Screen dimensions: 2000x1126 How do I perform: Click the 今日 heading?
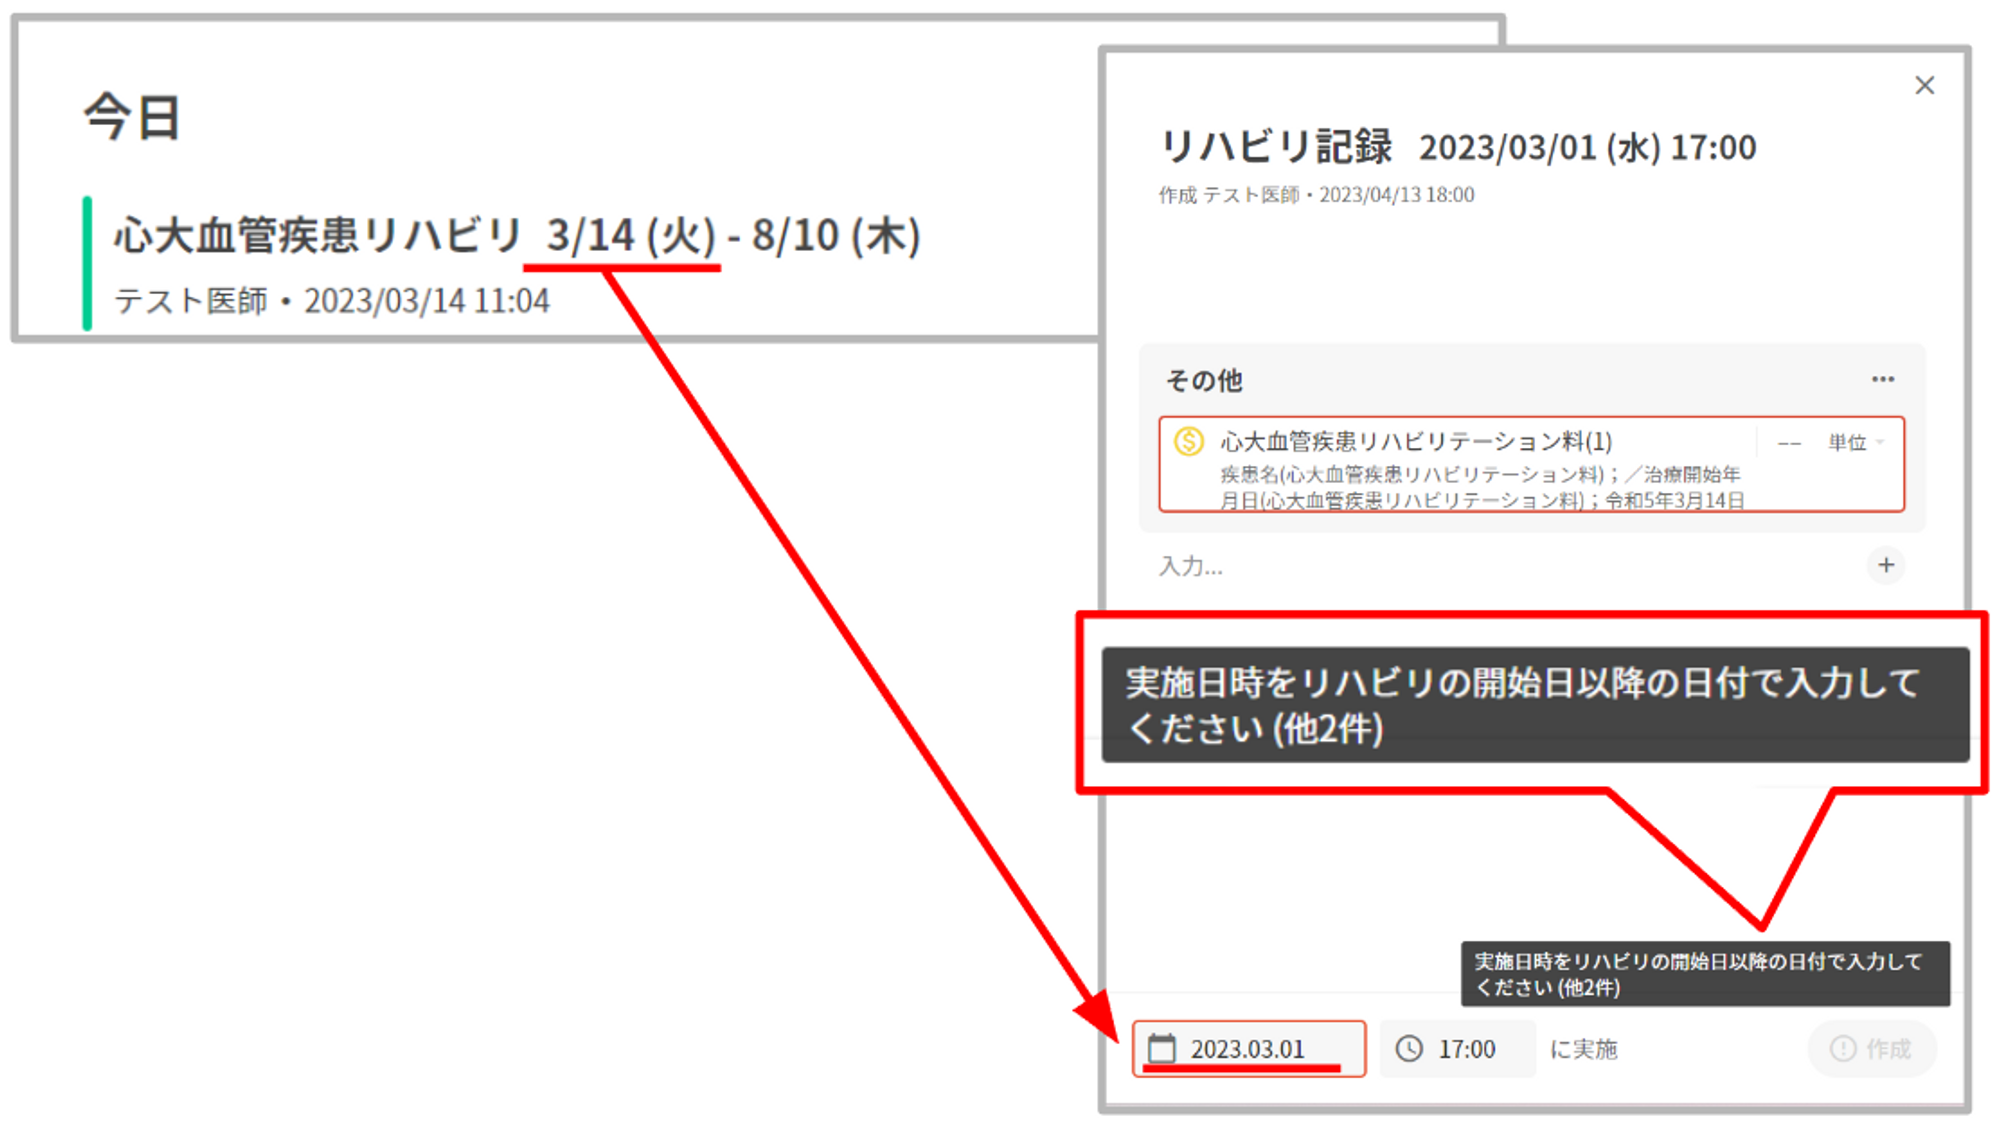point(132,117)
